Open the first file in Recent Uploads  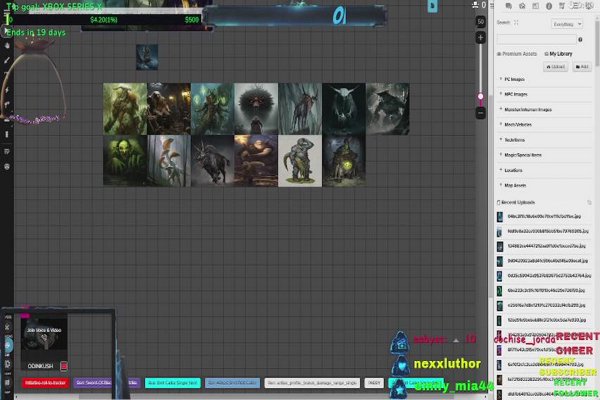545,217
